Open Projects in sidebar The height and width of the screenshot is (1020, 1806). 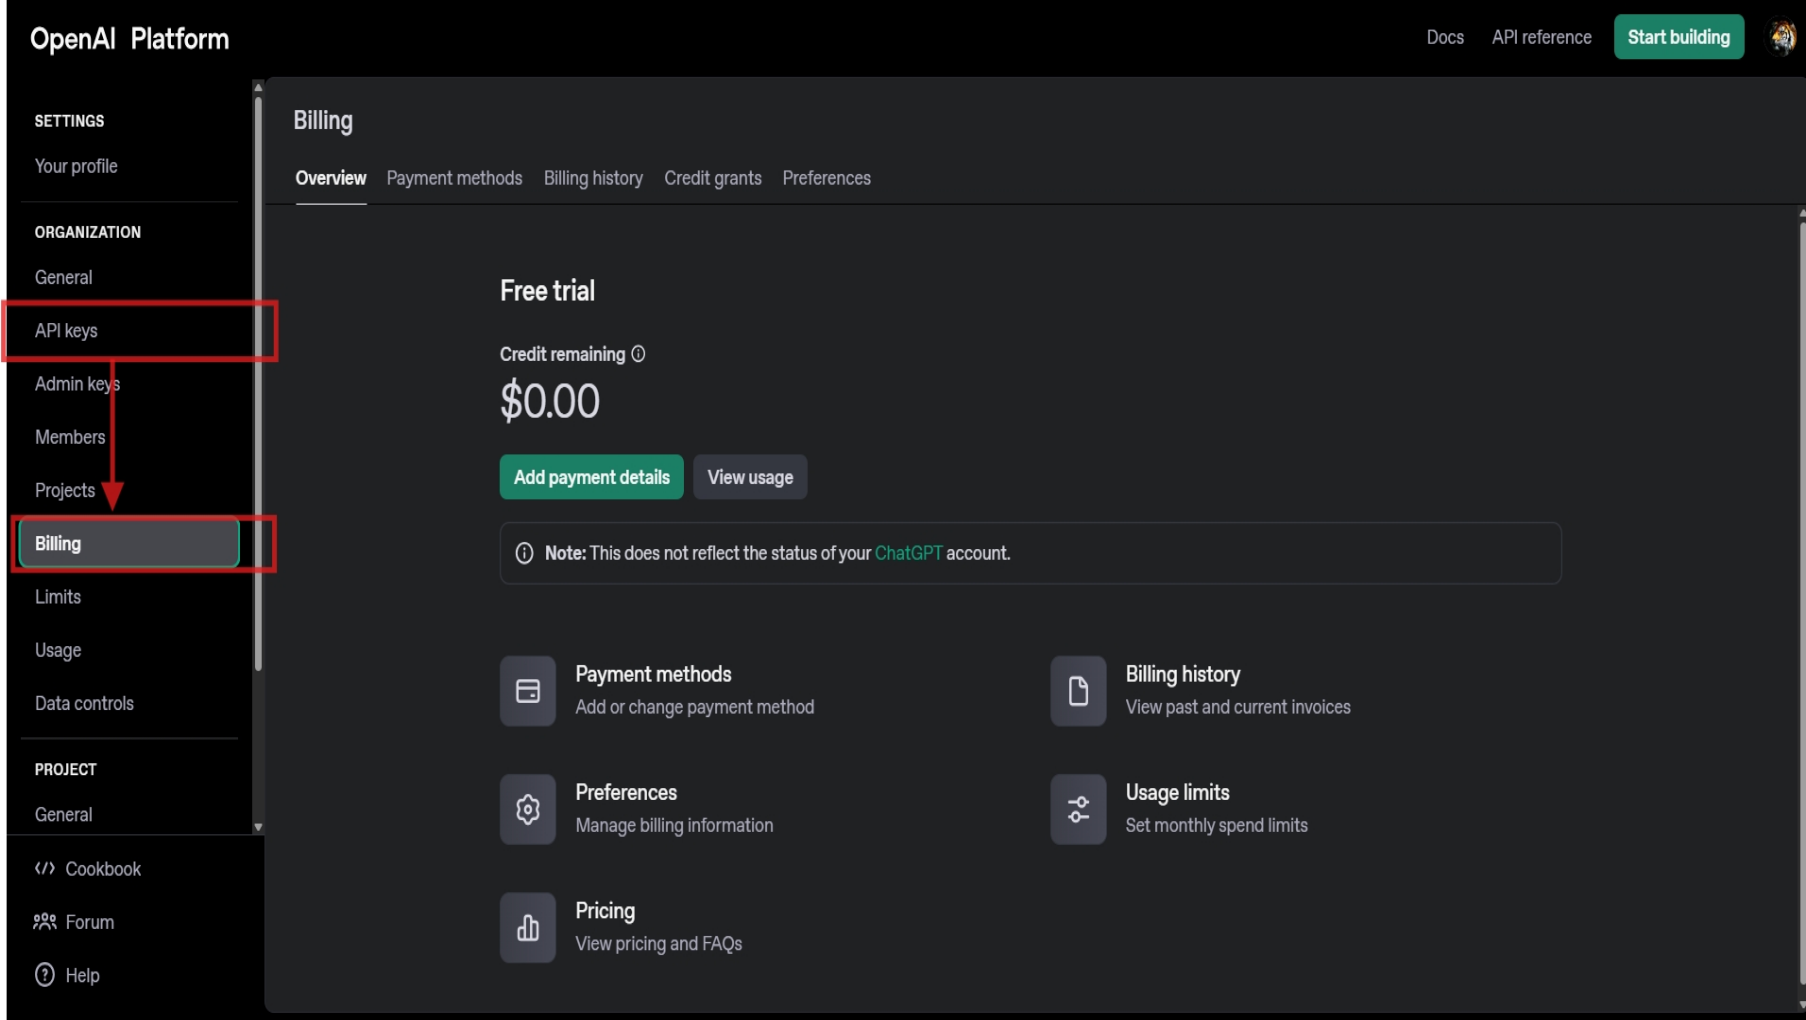(x=65, y=490)
